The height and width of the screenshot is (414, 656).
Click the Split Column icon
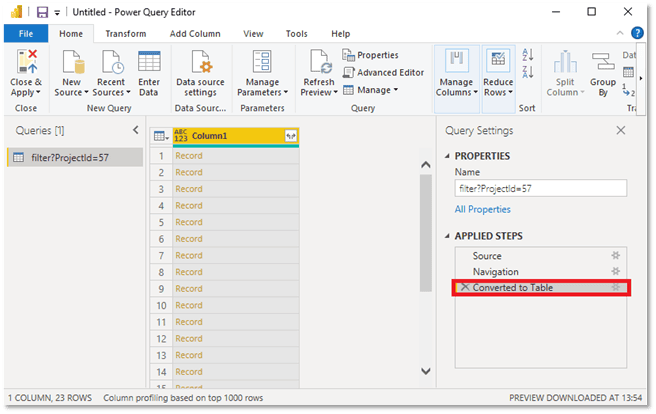565,61
